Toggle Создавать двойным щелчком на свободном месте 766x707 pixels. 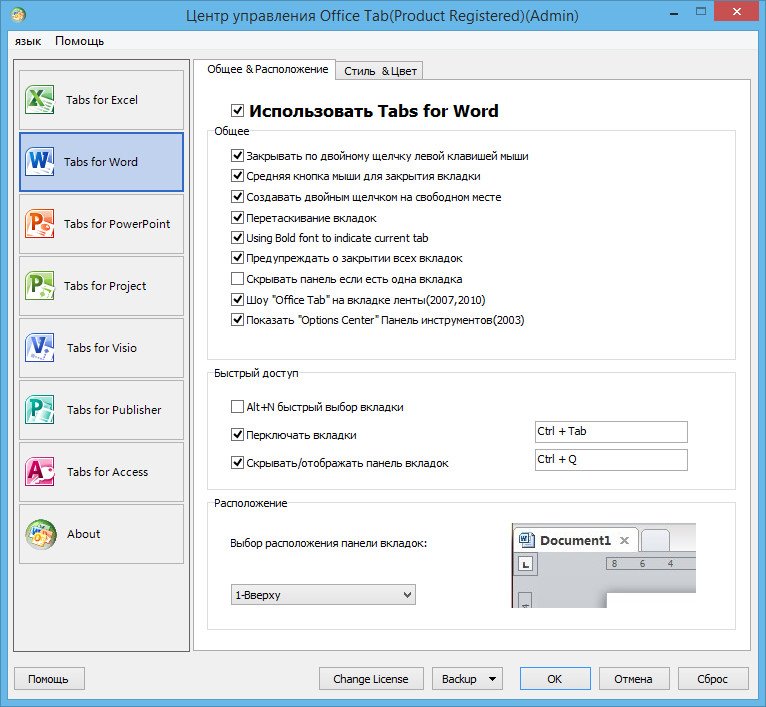click(237, 197)
